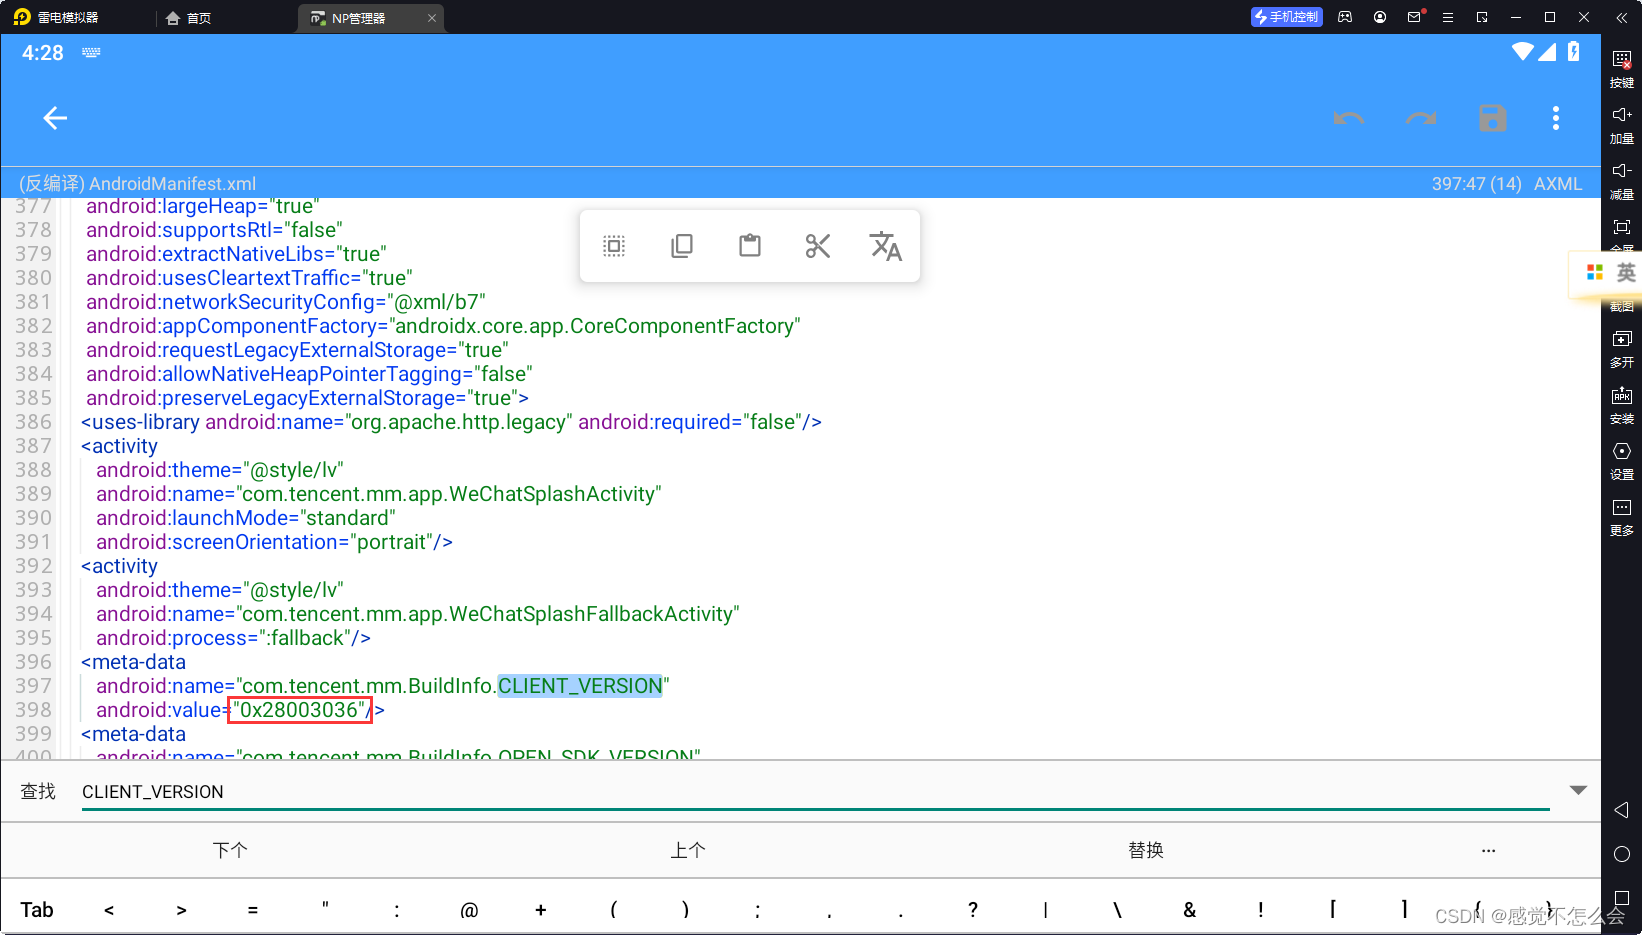Click android:networkSecurityConfig line 381
The width and height of the screenshot is (1642, 935).
[x=286, y=302]
